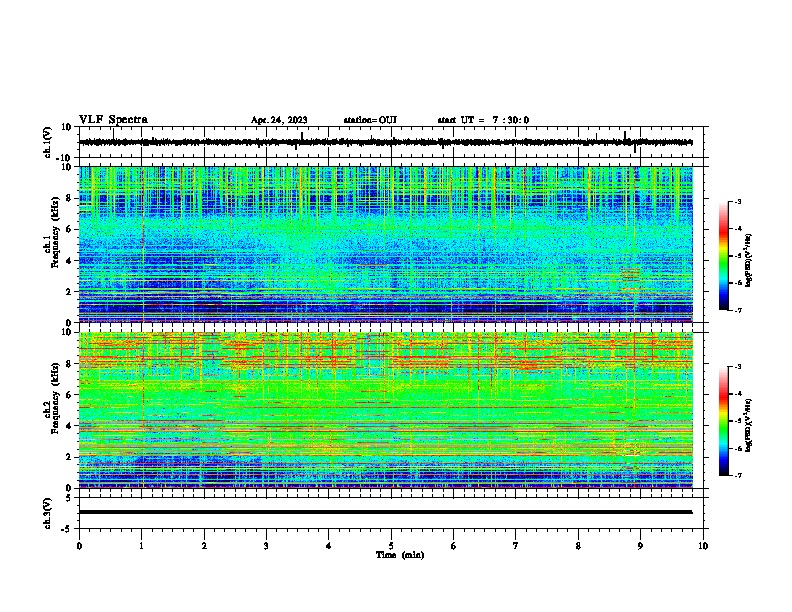Click time-axis tick label "1"
The image size is (792, 612).
pyautogui.click(x=141, y=546)
